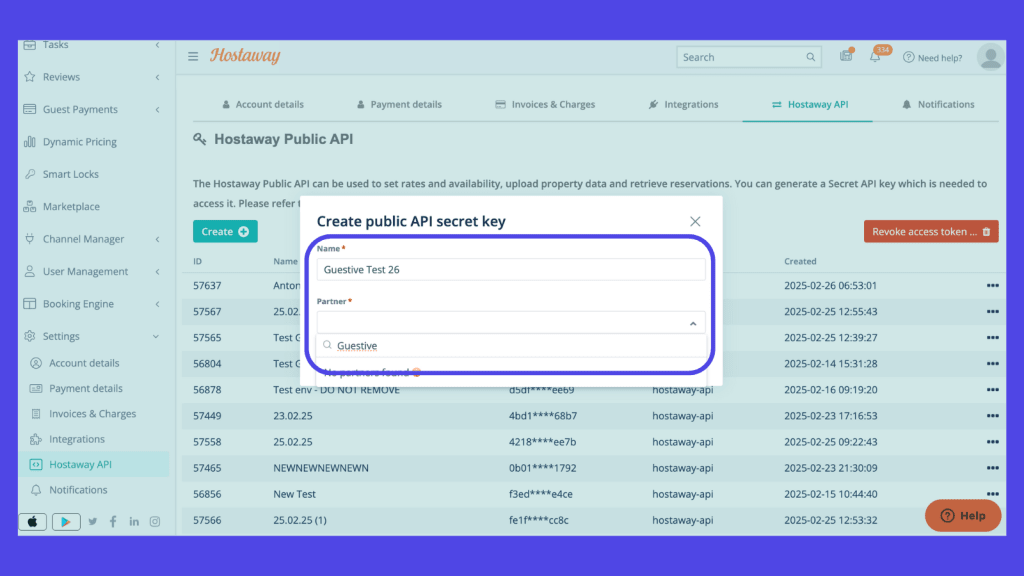Open Marketplace in sidebar
1024x576 pixels.
71,206
